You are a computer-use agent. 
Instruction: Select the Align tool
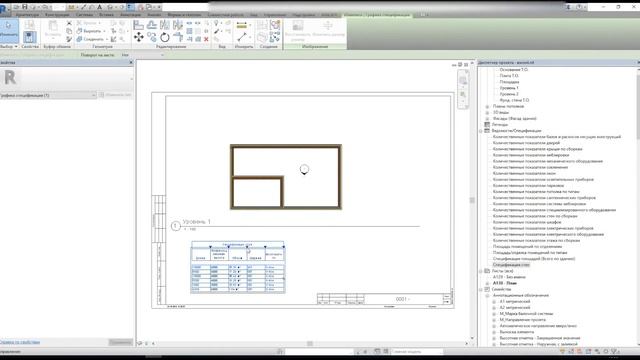pyautogui.click(x=138, y=25)
